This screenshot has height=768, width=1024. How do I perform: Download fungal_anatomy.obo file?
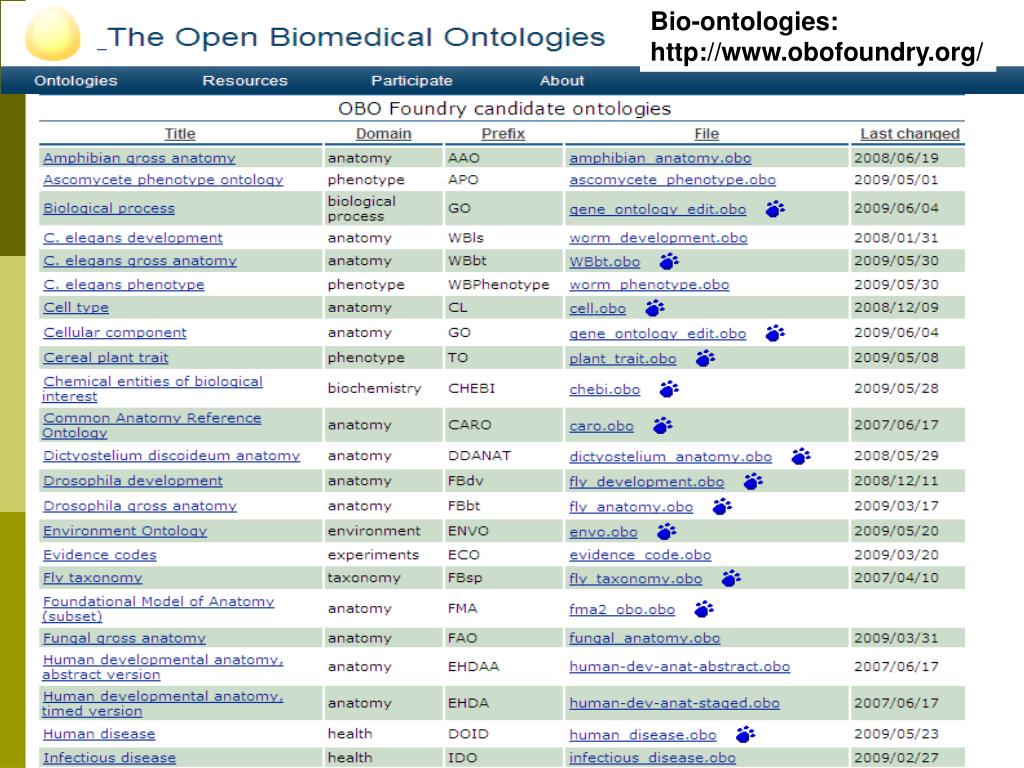click(x=645, y=638)
